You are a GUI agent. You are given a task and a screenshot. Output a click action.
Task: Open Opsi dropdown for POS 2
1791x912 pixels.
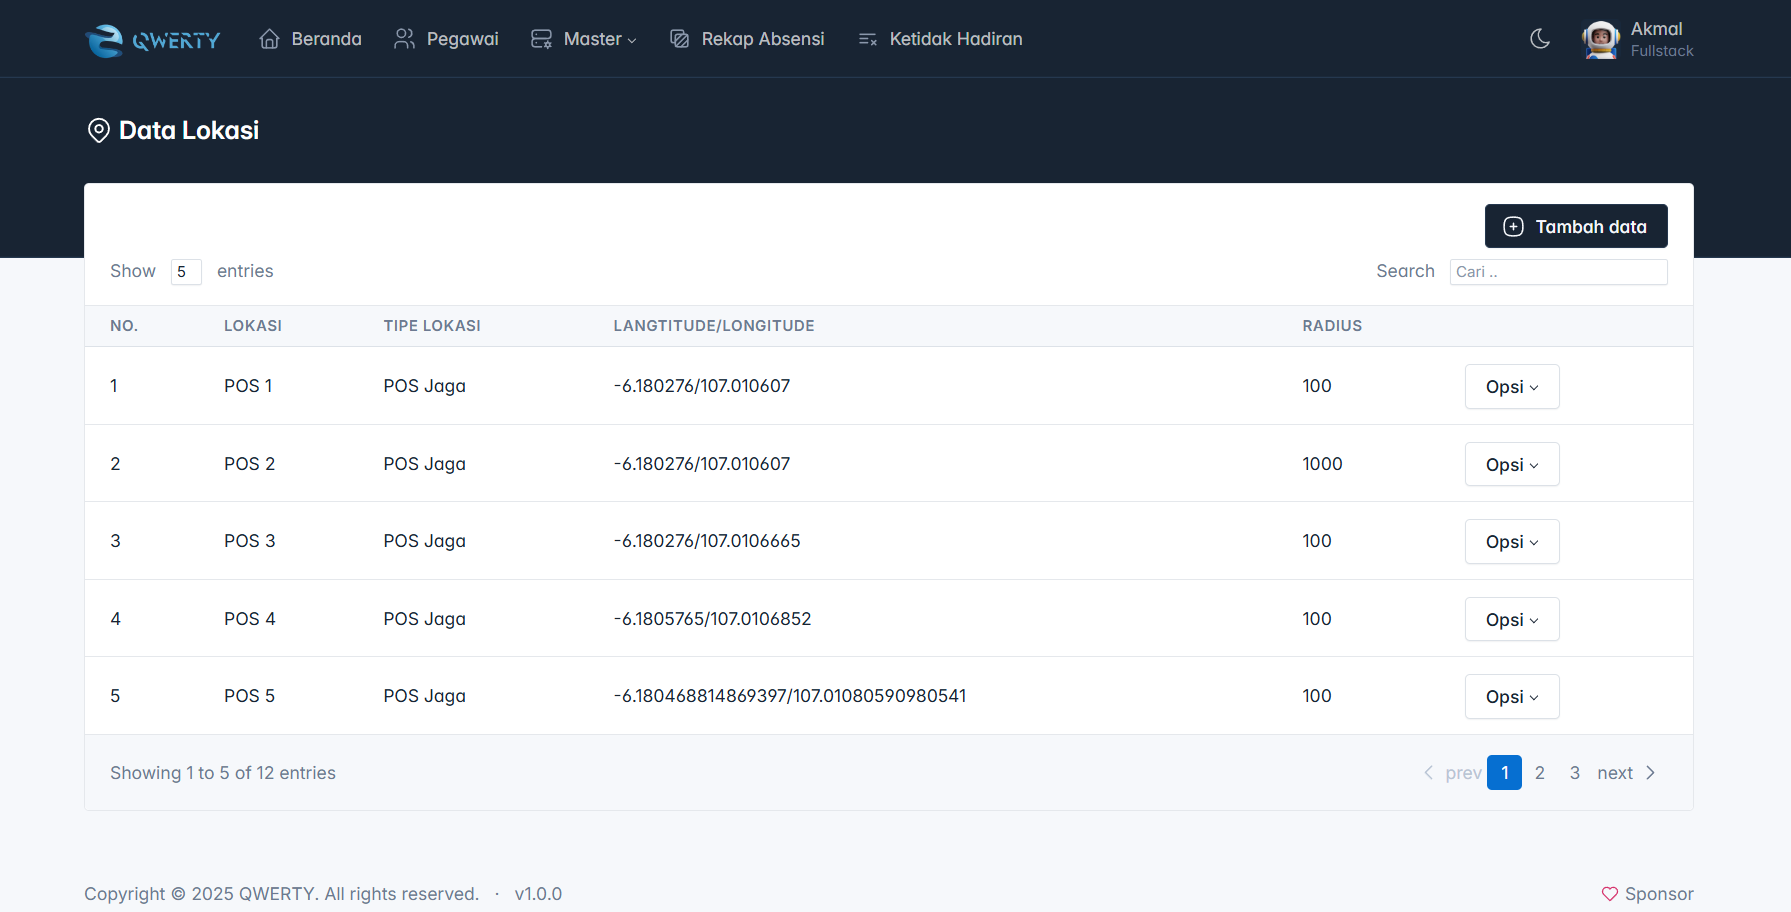pos(1512,464)
